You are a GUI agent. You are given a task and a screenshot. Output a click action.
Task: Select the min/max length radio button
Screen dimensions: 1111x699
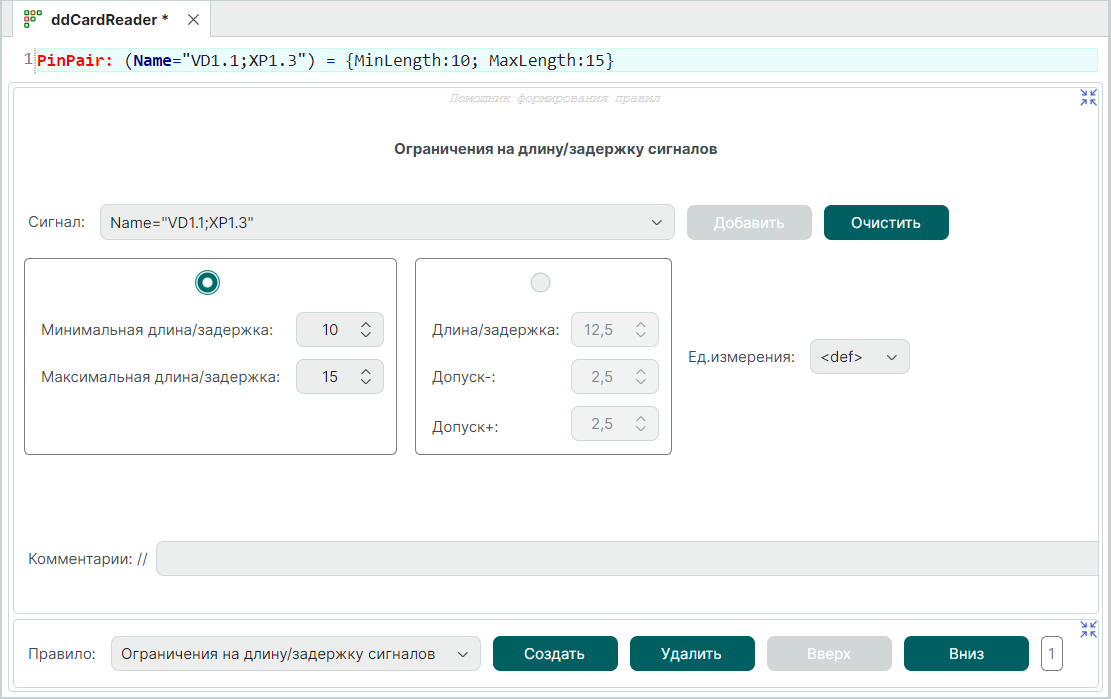click(207, 283)
